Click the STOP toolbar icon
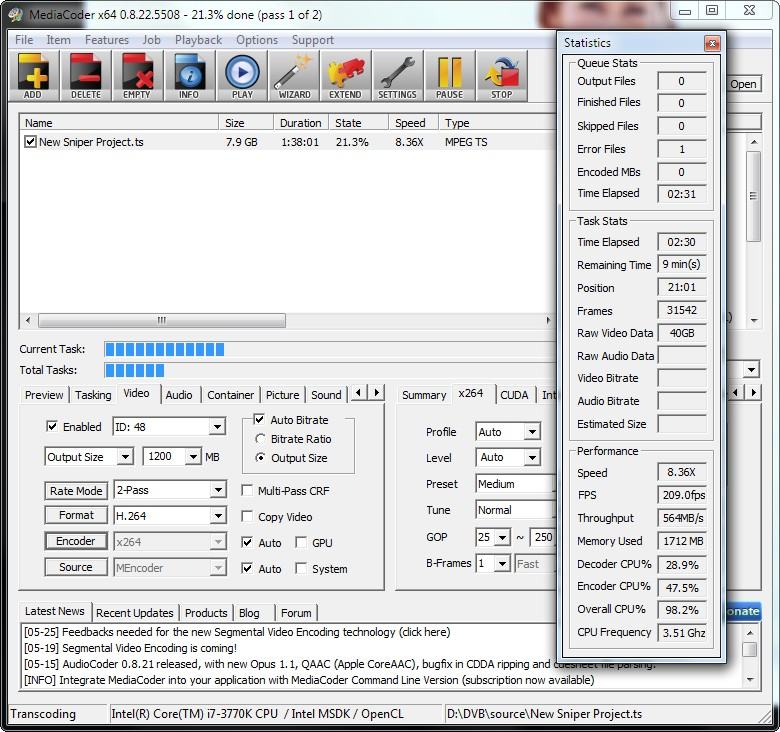Screen dimensions: 780x732 (501, 76)
